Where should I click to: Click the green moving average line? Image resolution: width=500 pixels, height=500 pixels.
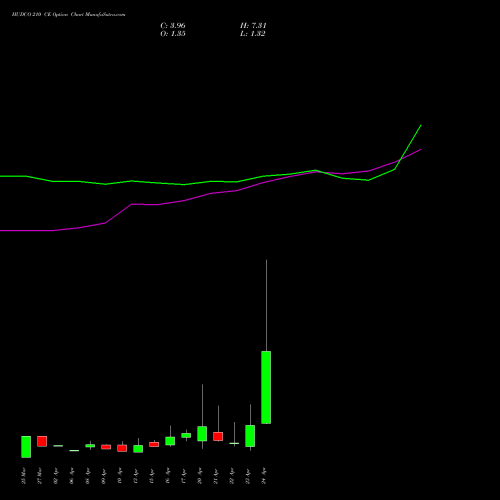[x=211, y=182]
